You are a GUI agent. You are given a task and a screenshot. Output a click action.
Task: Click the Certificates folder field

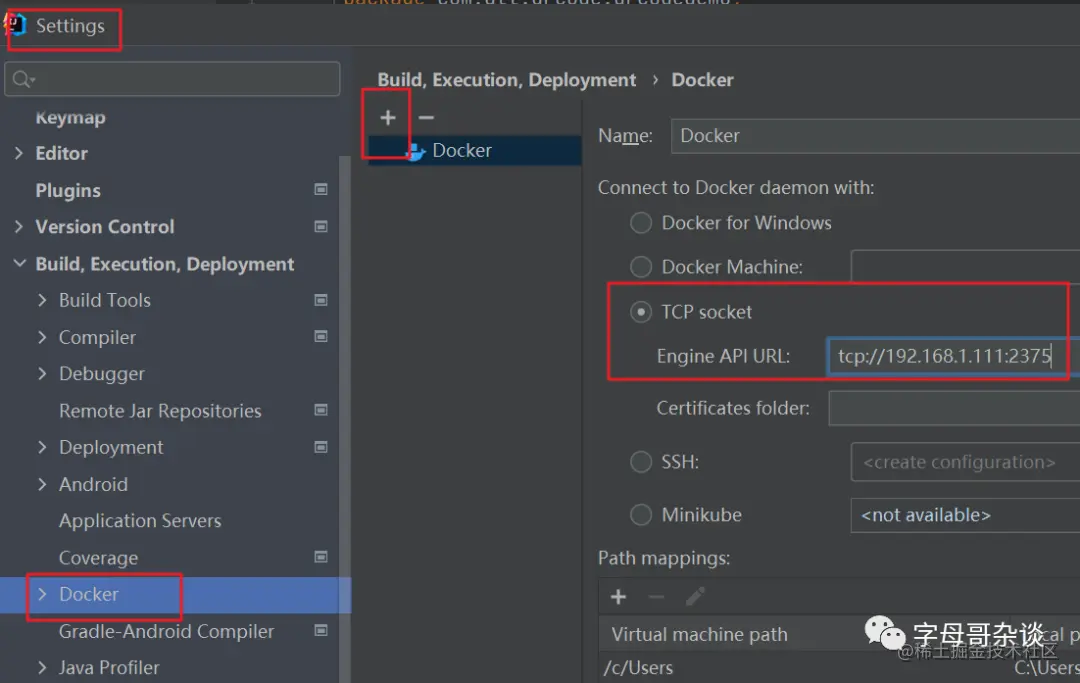pyautogui.click(x=954, y=408)
